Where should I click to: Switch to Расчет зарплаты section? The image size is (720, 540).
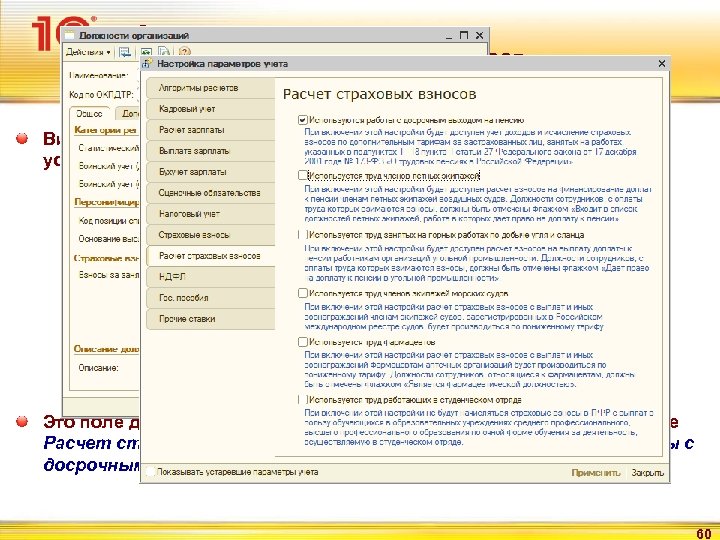[210, 130]
